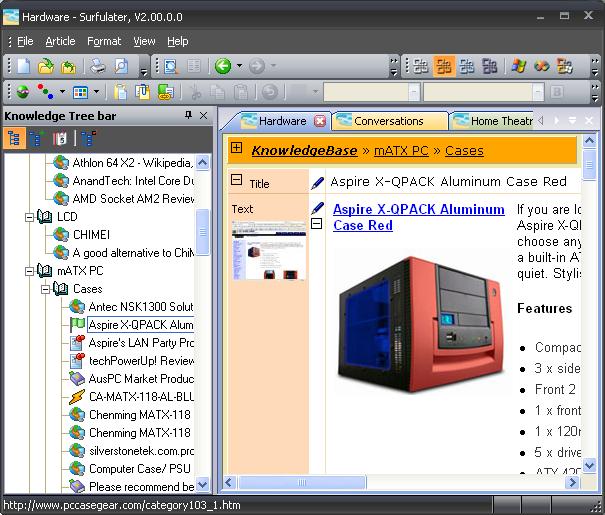The image size is (605, 515).
Task: Click the green ball with glasses icon
Action: point(23,92)
